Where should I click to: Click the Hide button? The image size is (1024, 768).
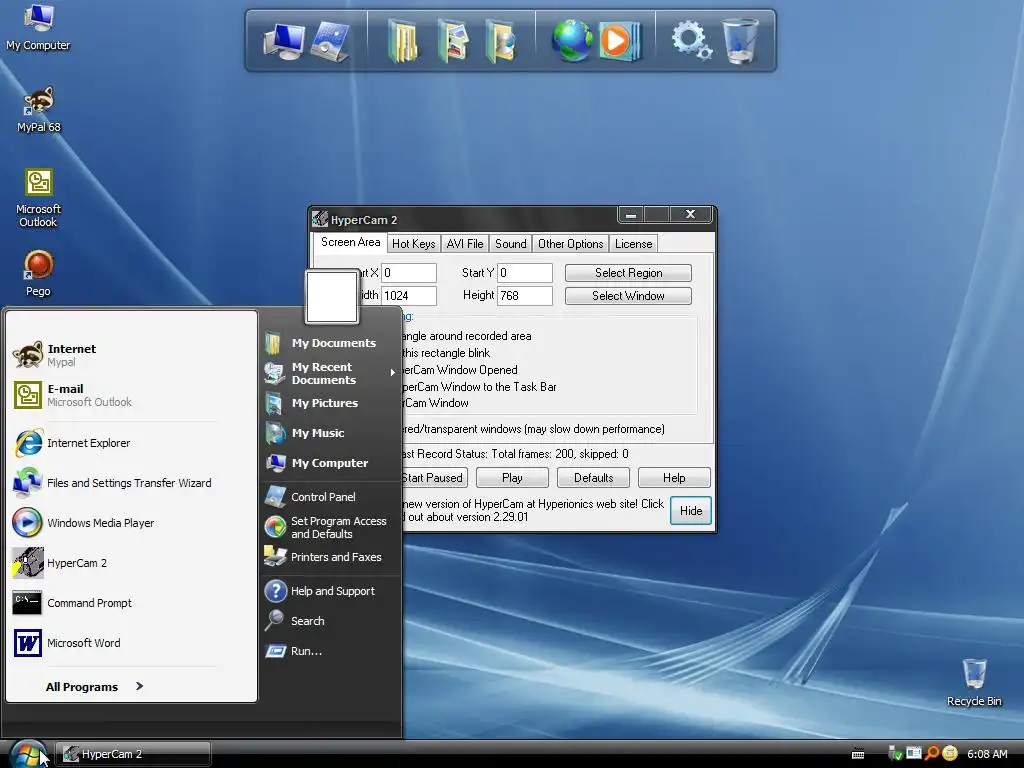click(690, 511)
